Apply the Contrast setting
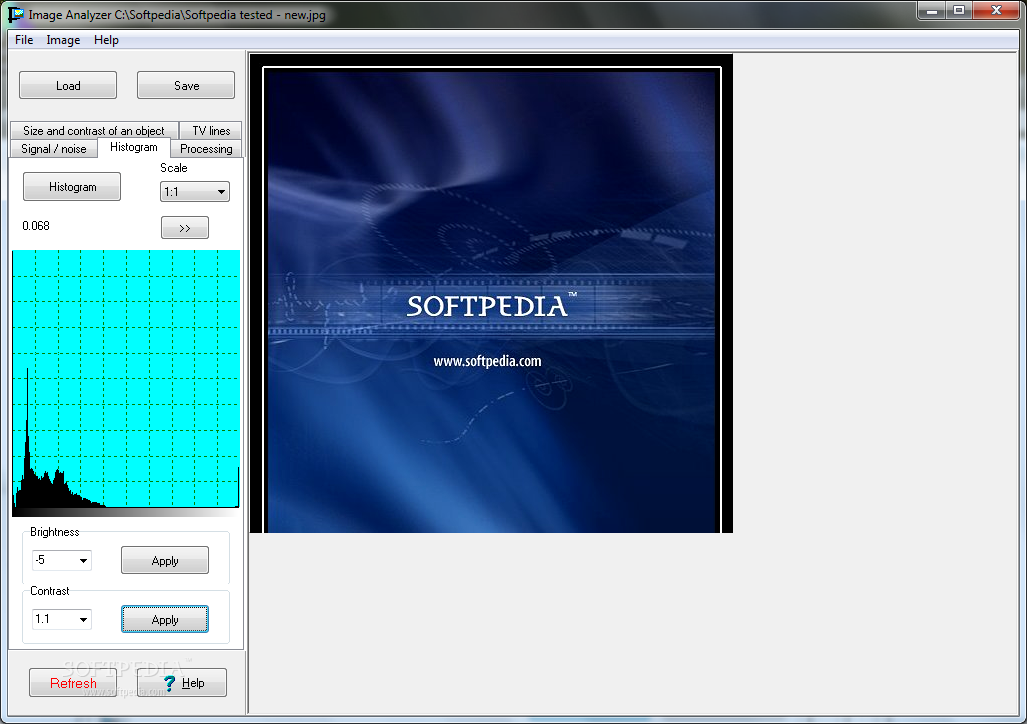The height and width of the screenshot is (724, 1027). (165, 619)
